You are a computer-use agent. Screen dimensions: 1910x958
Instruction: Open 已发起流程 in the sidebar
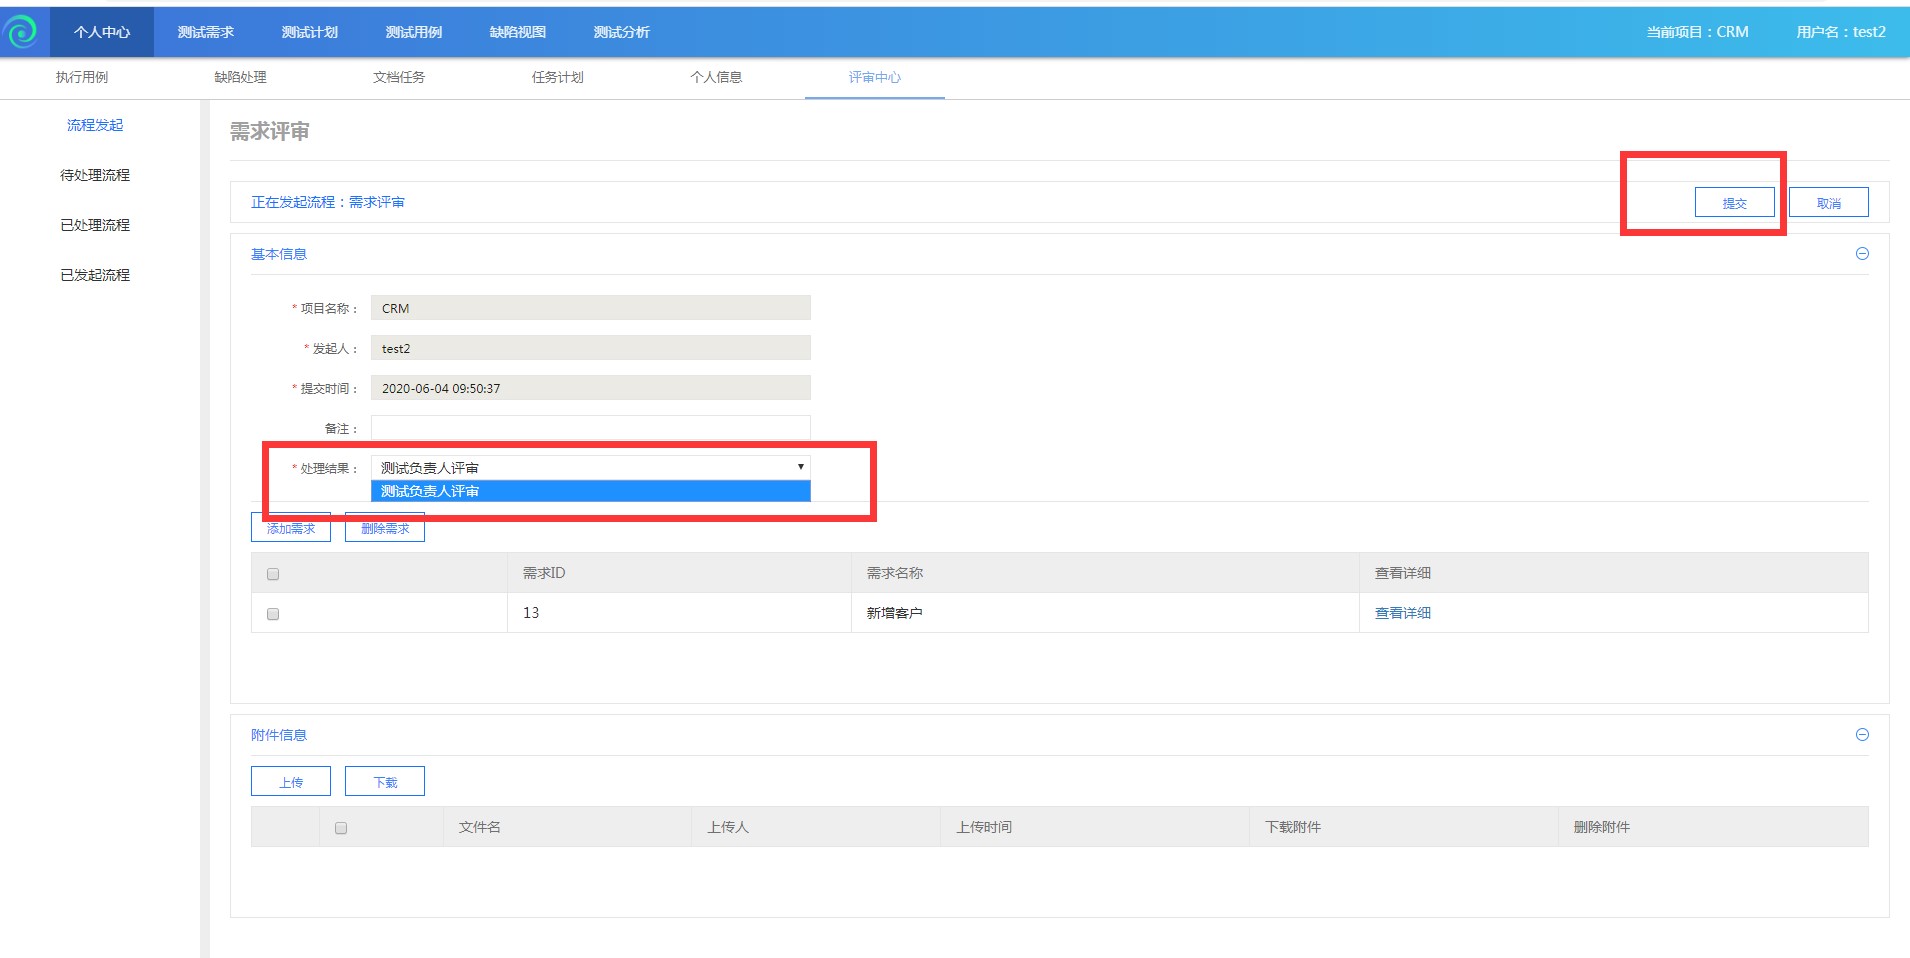tap(95, 275)
